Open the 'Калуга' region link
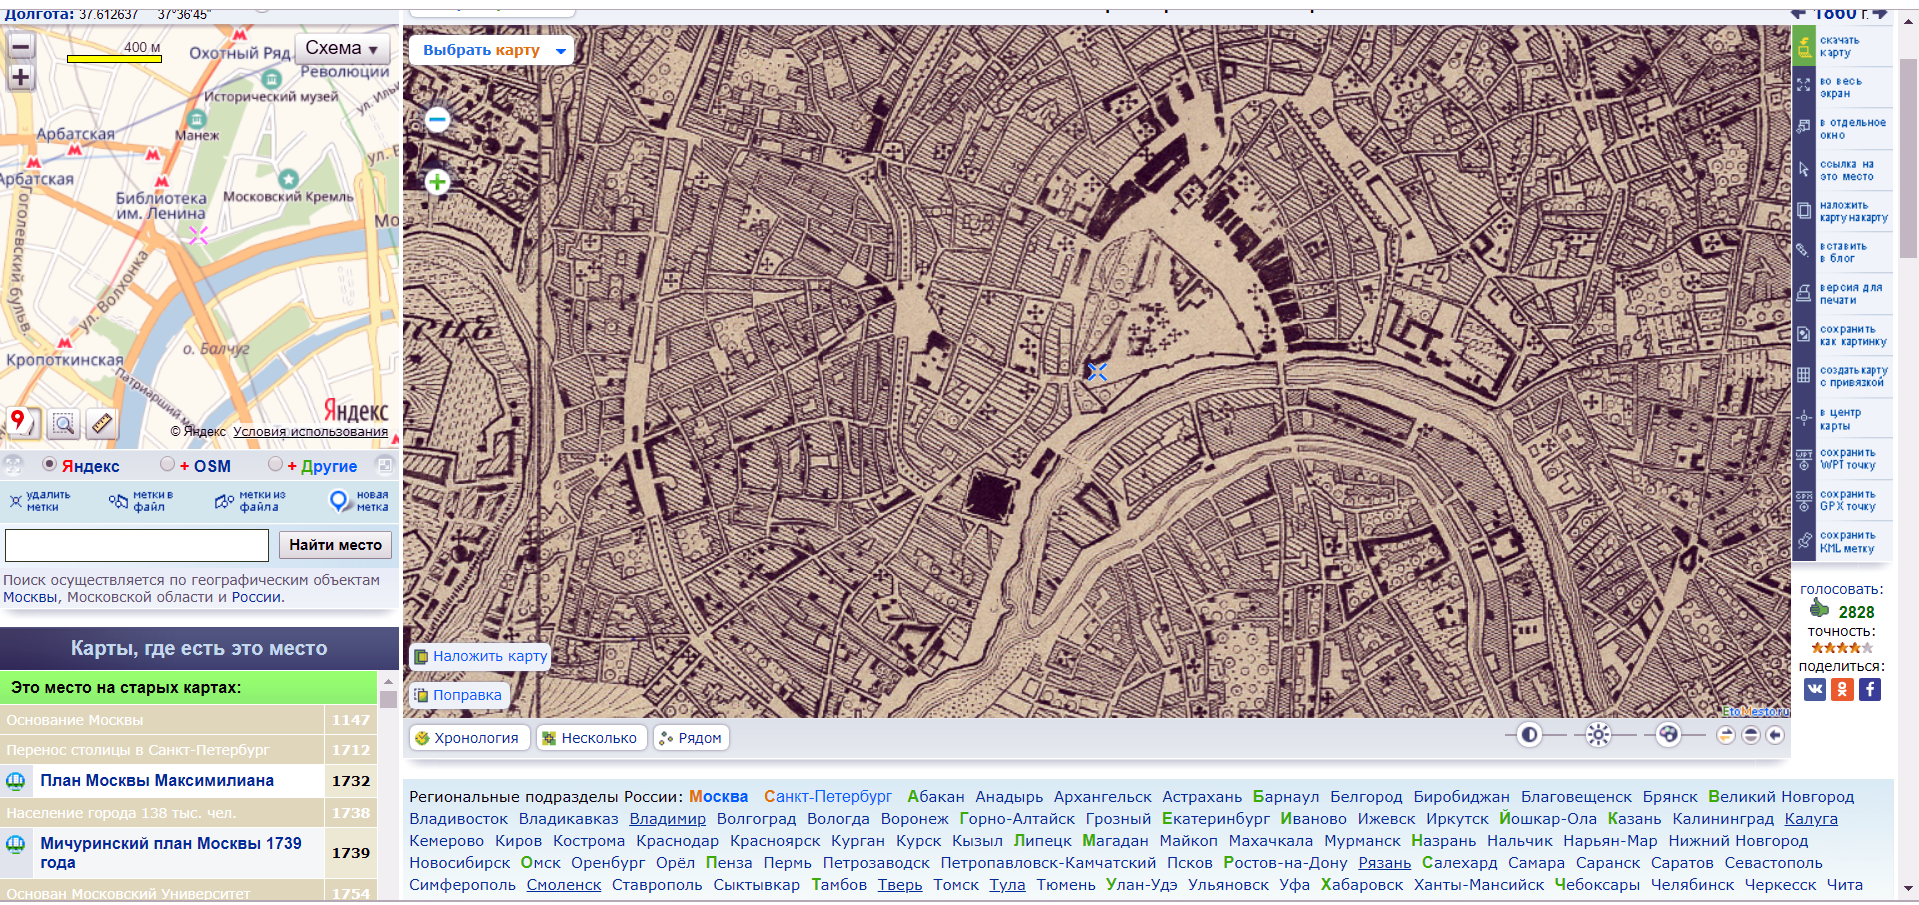 click(x=1811, y=819)
